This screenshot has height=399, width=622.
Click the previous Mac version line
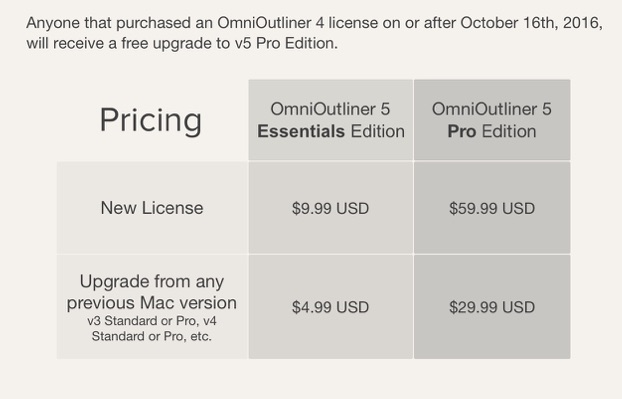[x=152, y=303]
